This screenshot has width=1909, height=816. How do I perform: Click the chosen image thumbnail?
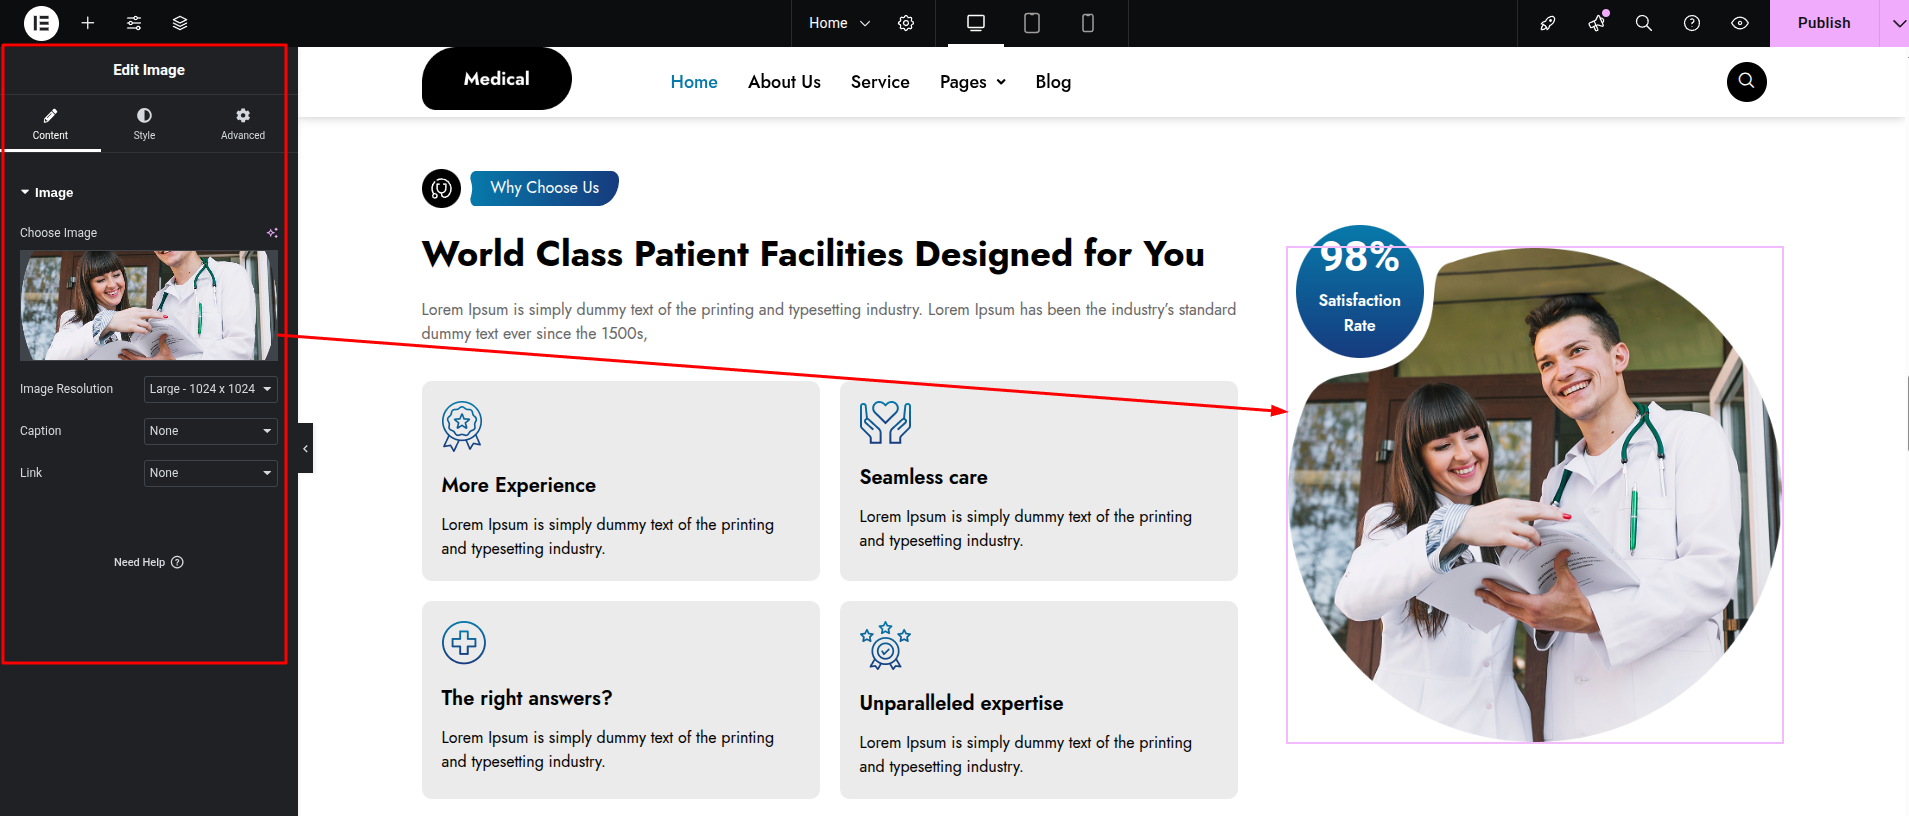tap(148, 305)
